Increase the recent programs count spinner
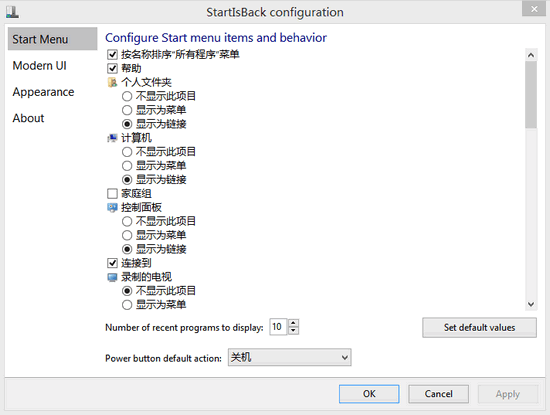 tap(294, 323)
